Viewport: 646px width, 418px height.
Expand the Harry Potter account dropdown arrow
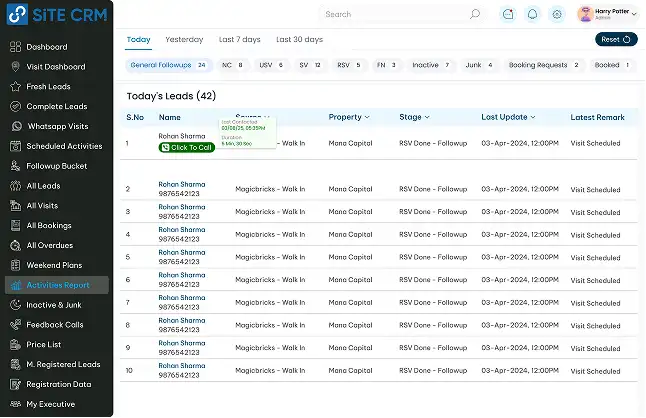point(634,14)
